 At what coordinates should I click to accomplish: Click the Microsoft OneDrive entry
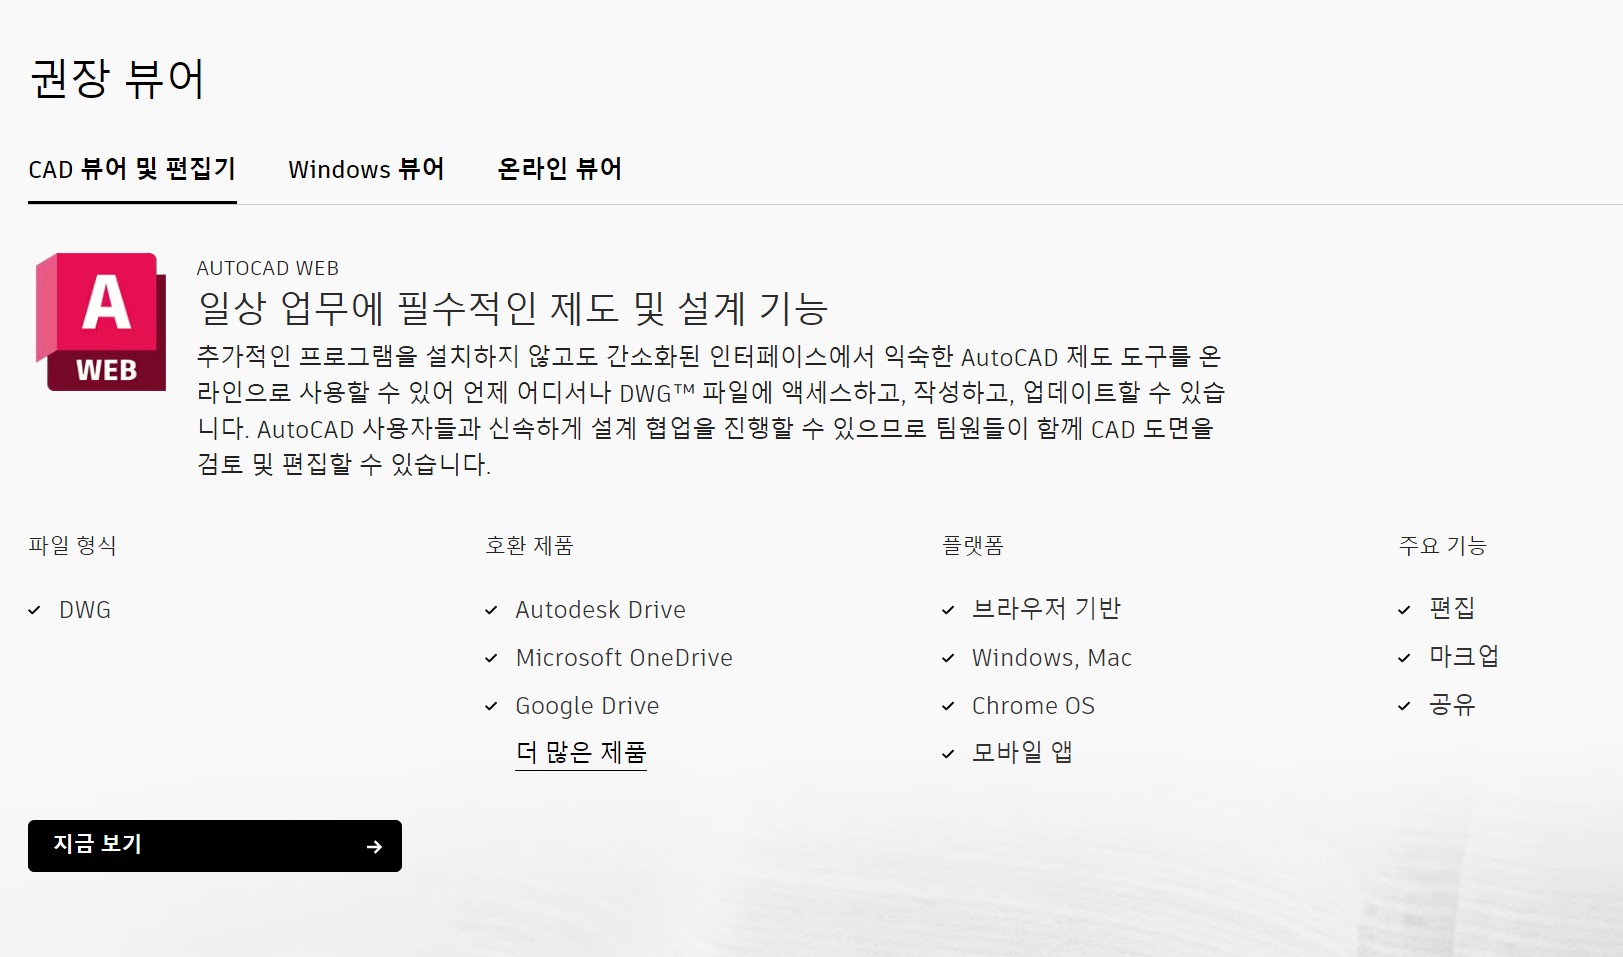(624, 658)
